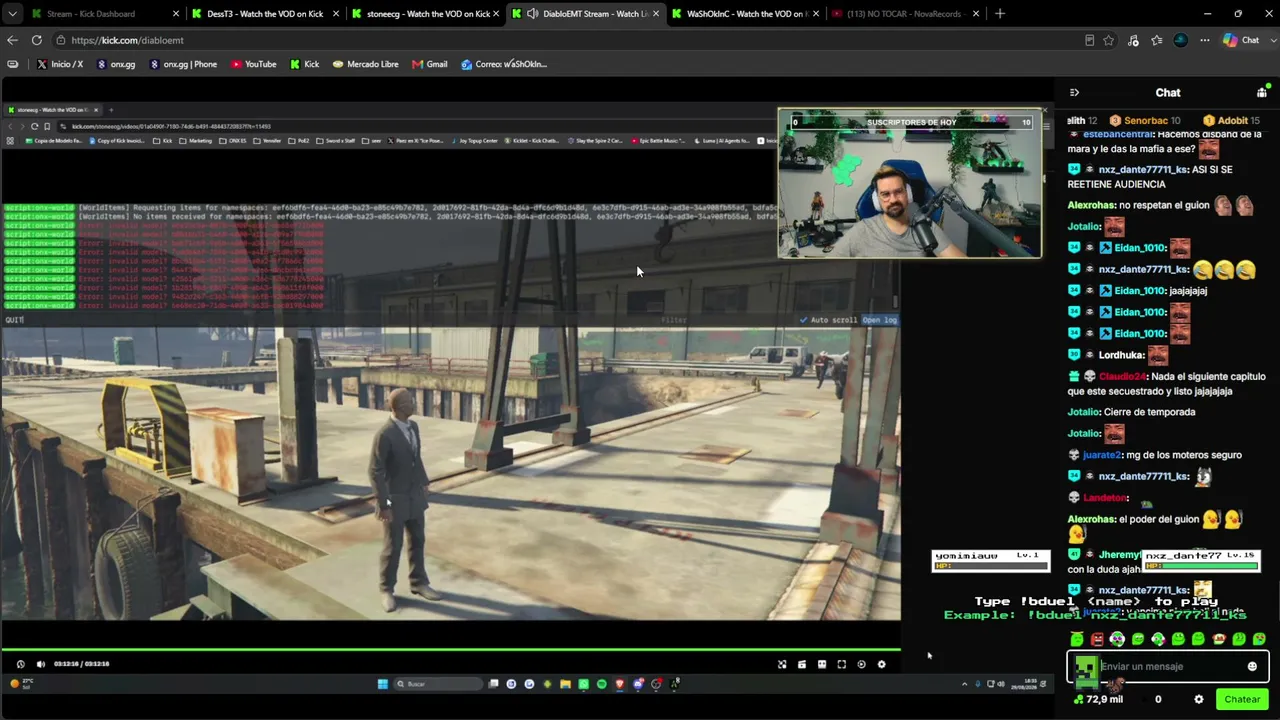The width and height of the screenshot is (1280, 720).
Task: Open File Explorer from the taskbar
Action: tap(565, 684)
